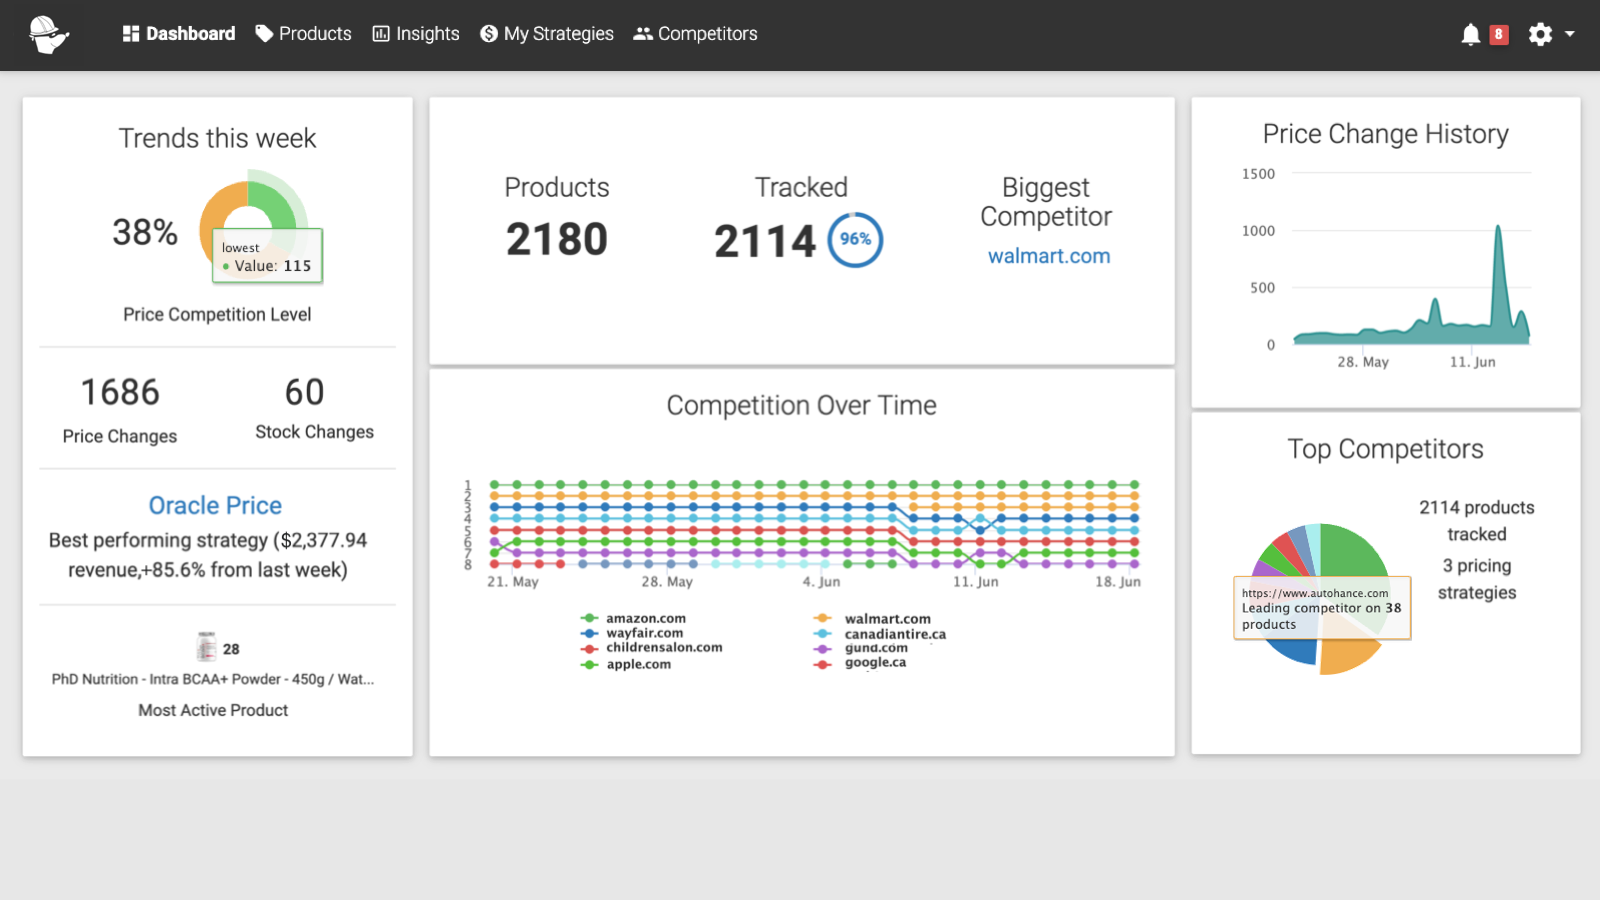Click the Insights bar chart icon
The height and width of the screenshot is (900, 1600).
[x=381, y=33]
